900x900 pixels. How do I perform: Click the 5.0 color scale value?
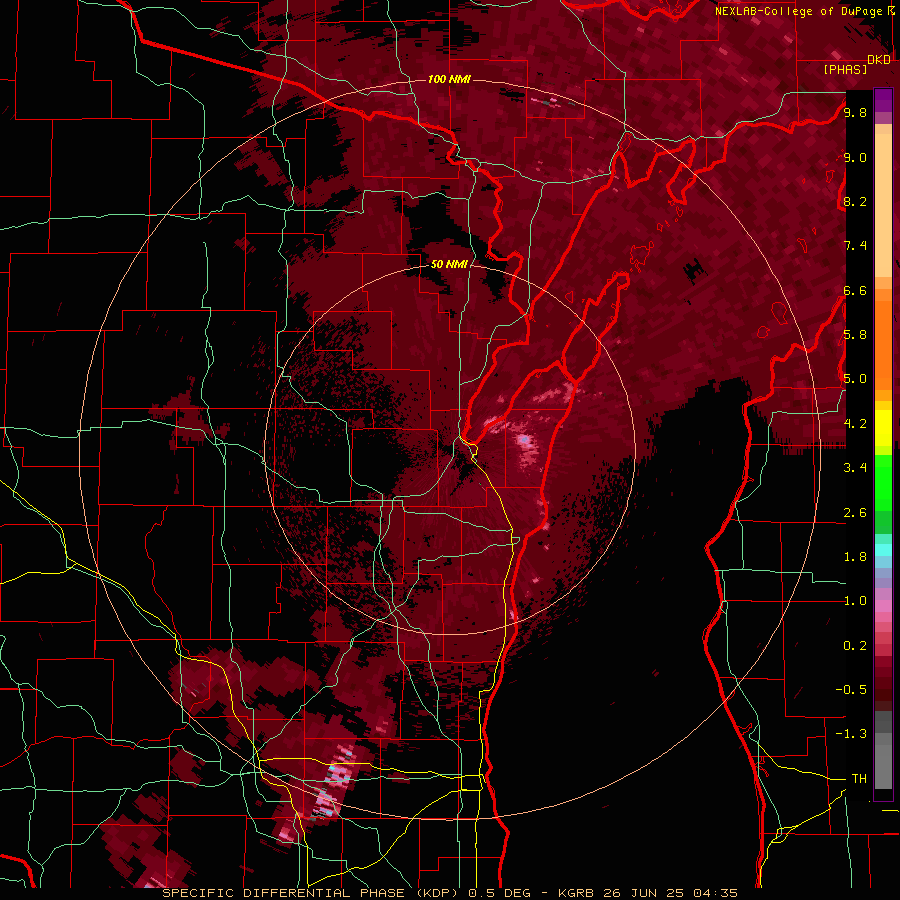(x=855, y=379)
